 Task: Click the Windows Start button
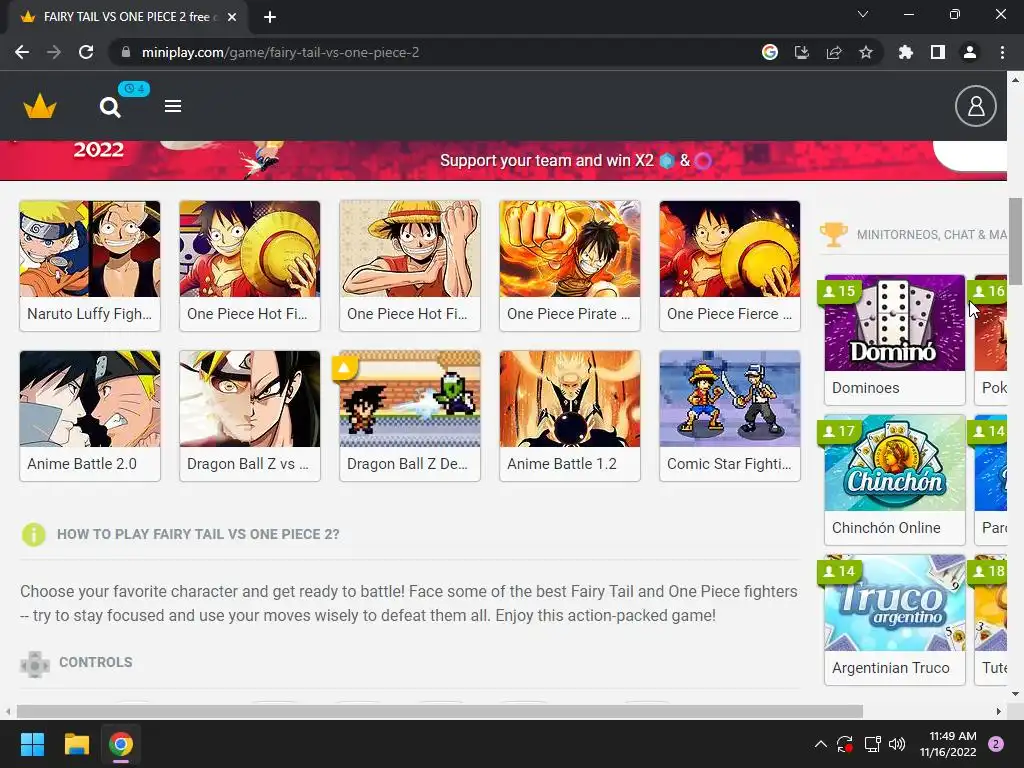[32, 744]
